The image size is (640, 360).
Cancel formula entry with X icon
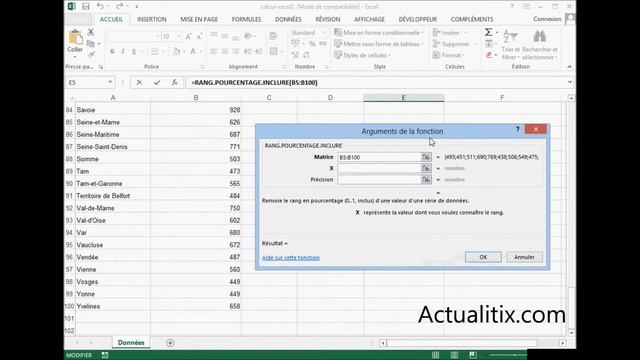pyautogui.click(x=139, y=82)
